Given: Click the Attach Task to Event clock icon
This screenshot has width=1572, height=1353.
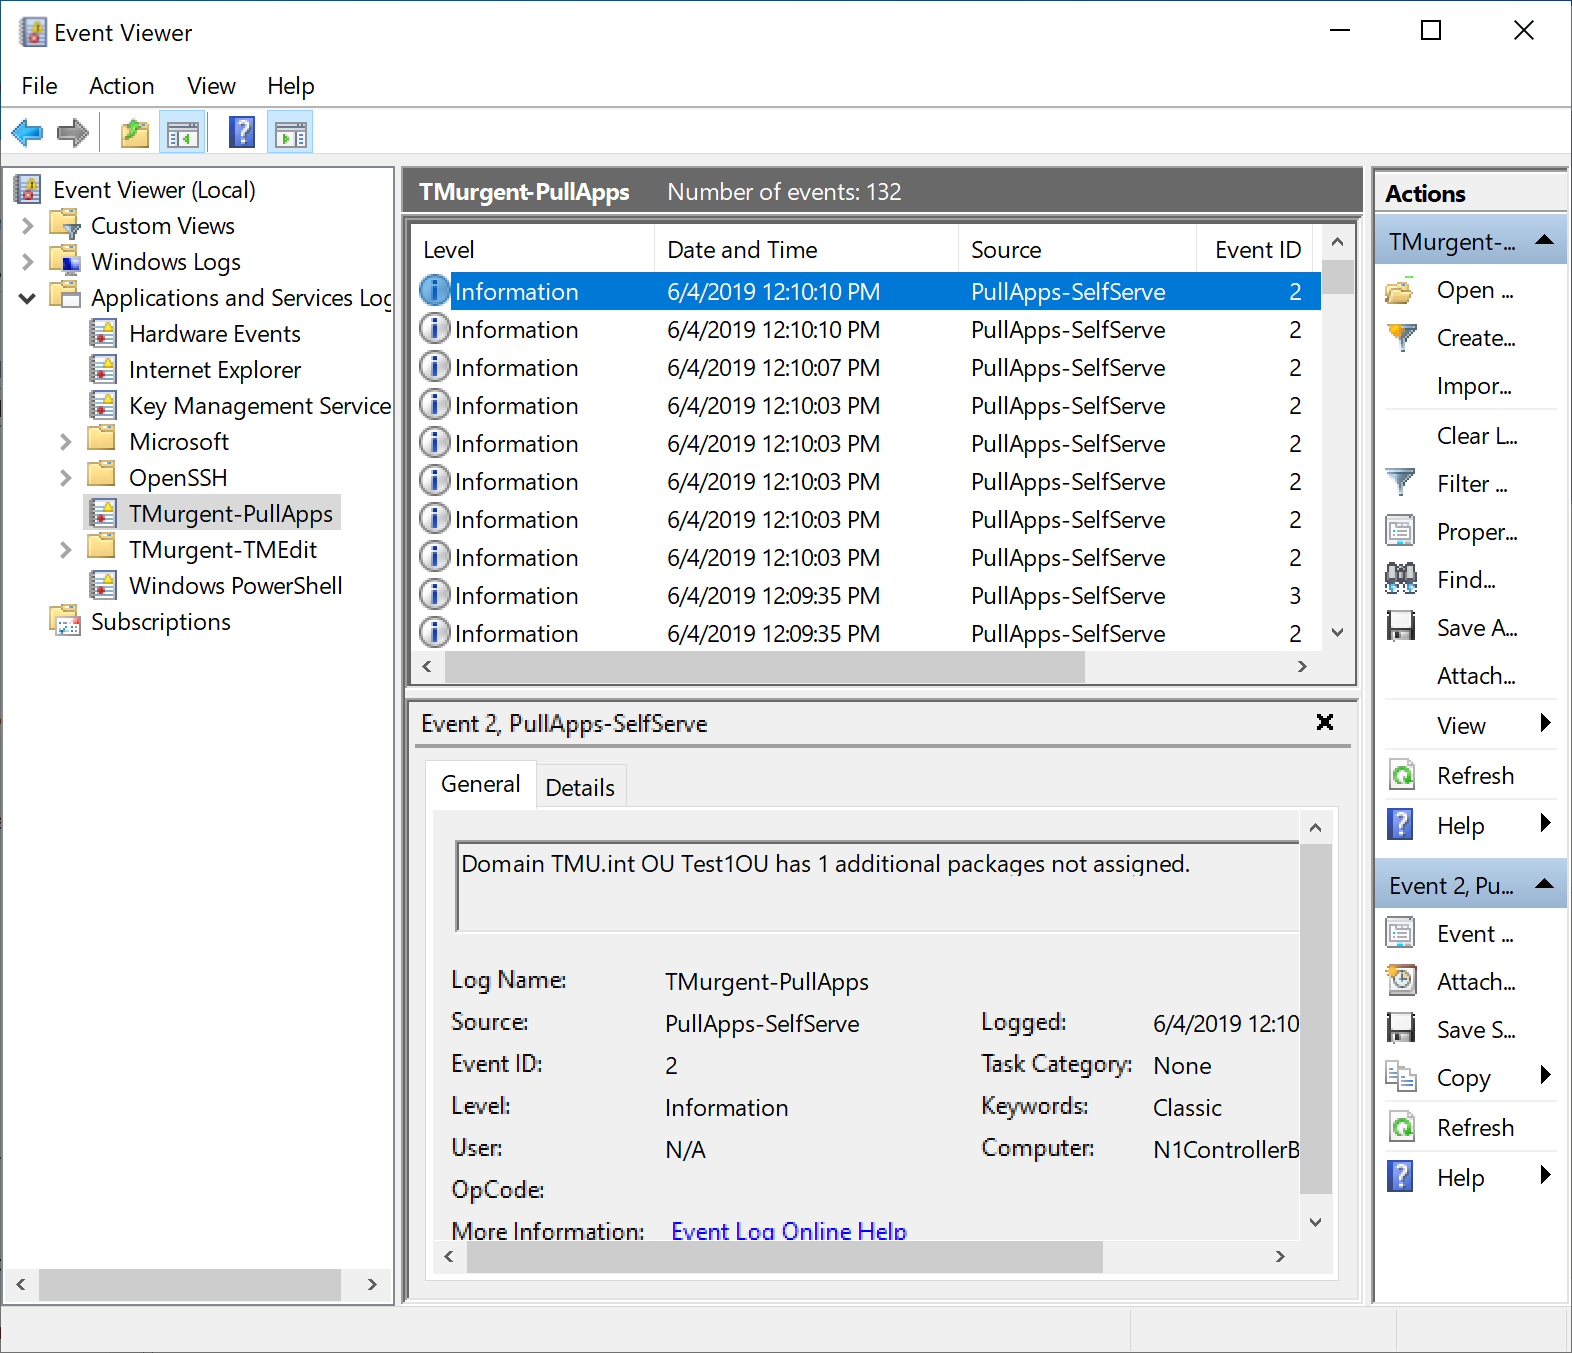Looking at the screenshot, I should tap(1401, 980).
